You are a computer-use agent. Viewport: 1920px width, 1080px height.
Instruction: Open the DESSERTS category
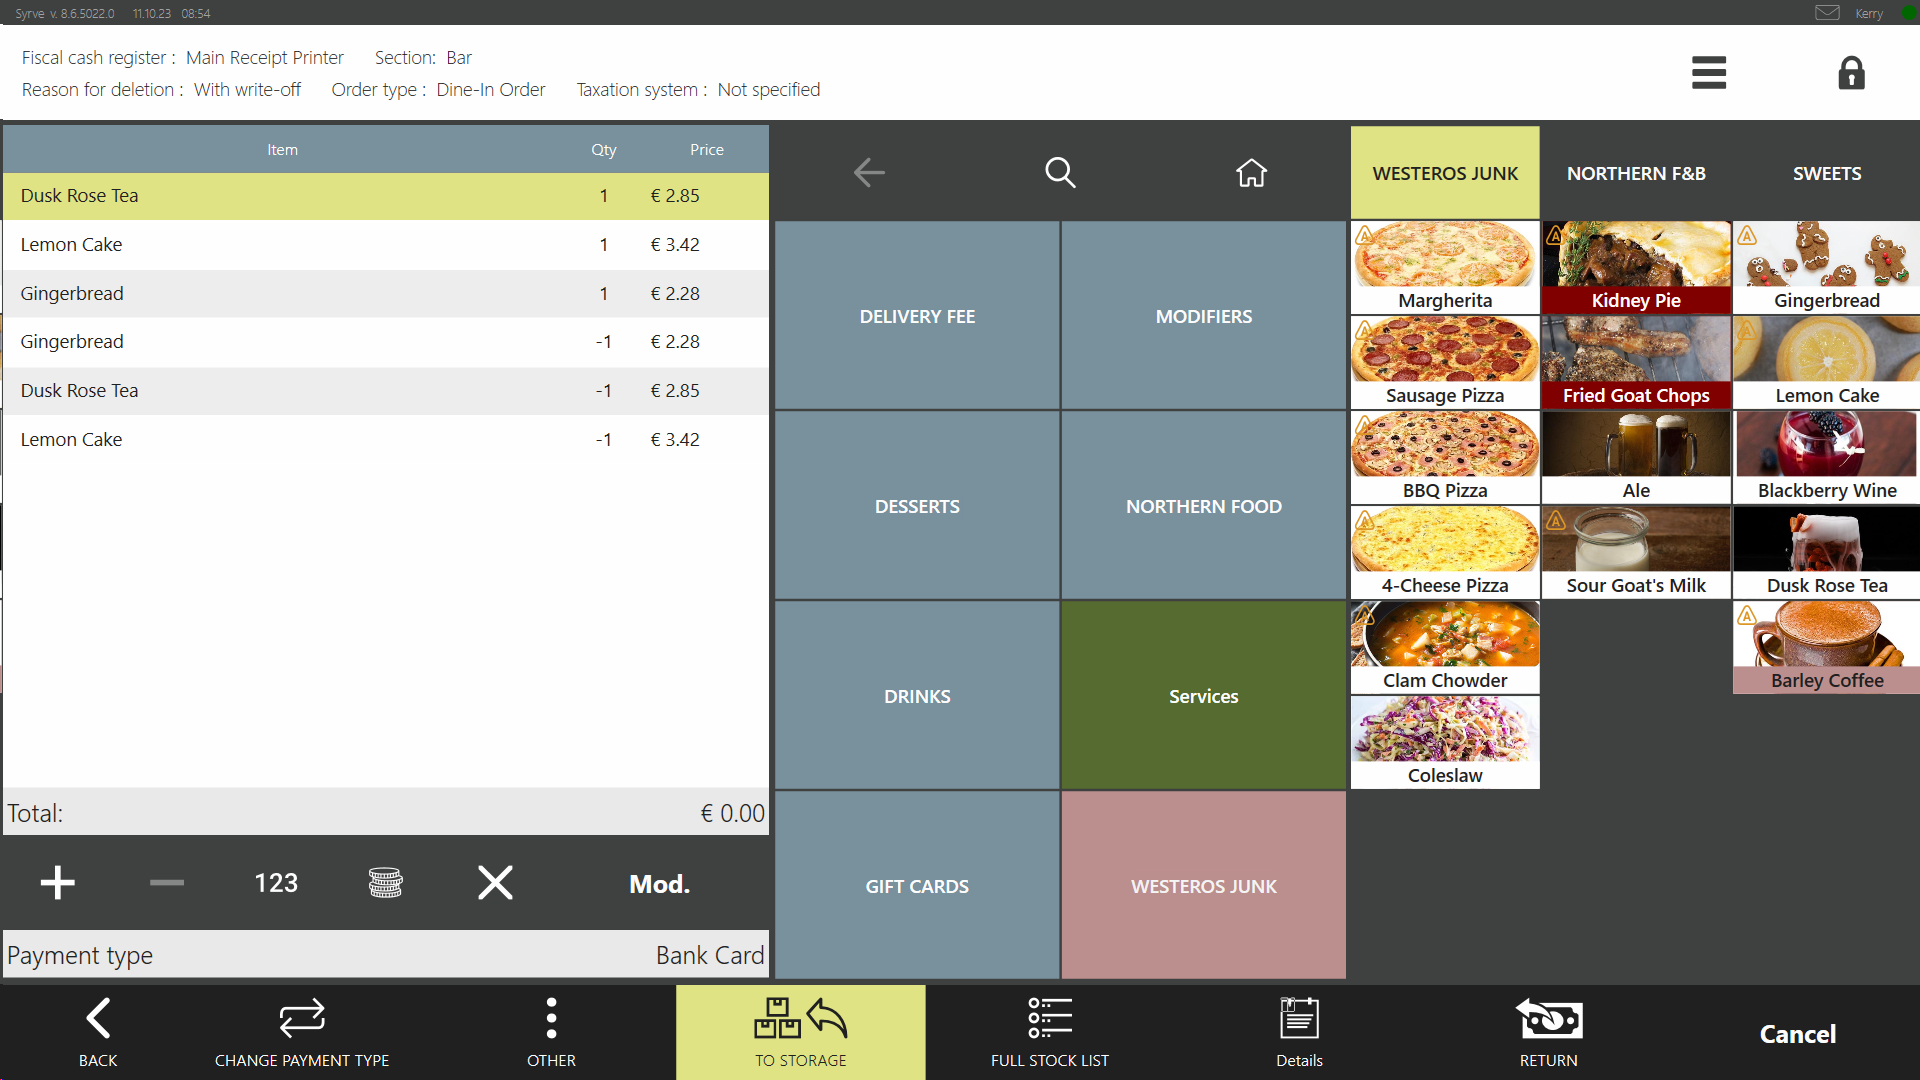(x=917, y=506)
